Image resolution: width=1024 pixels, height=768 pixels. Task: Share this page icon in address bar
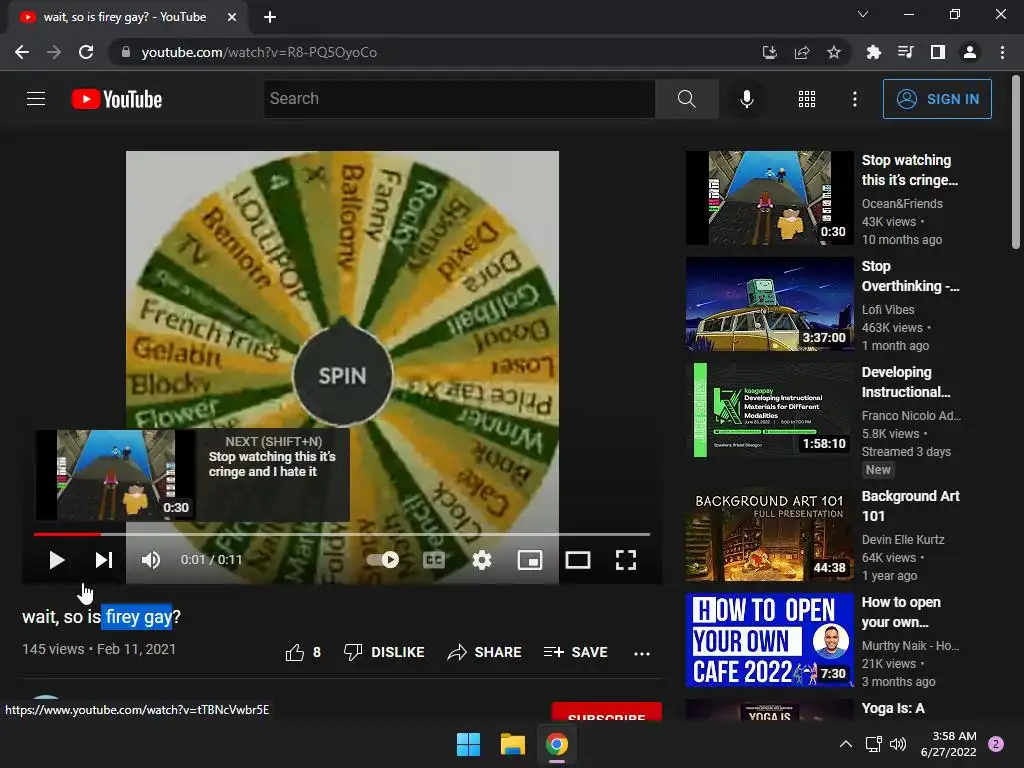802,52
